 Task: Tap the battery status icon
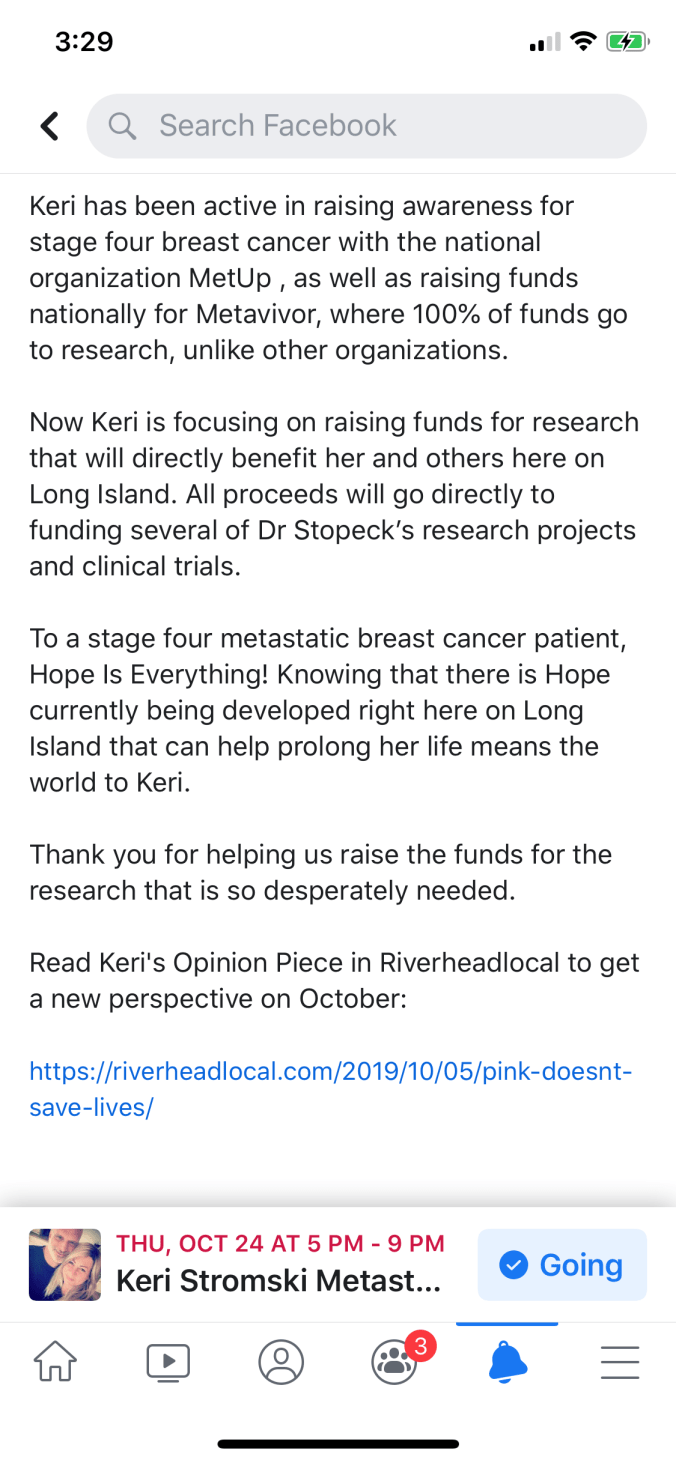point(628,42)
